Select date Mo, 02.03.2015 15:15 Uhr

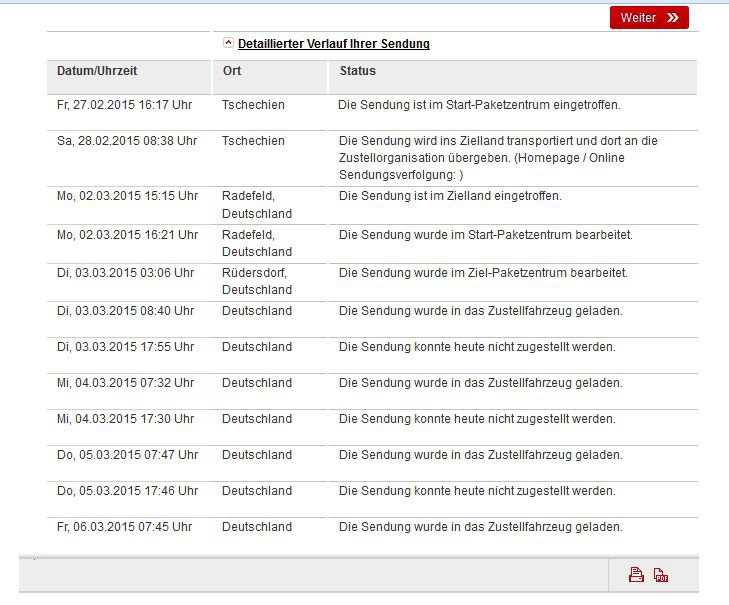[x=127, y=196]
